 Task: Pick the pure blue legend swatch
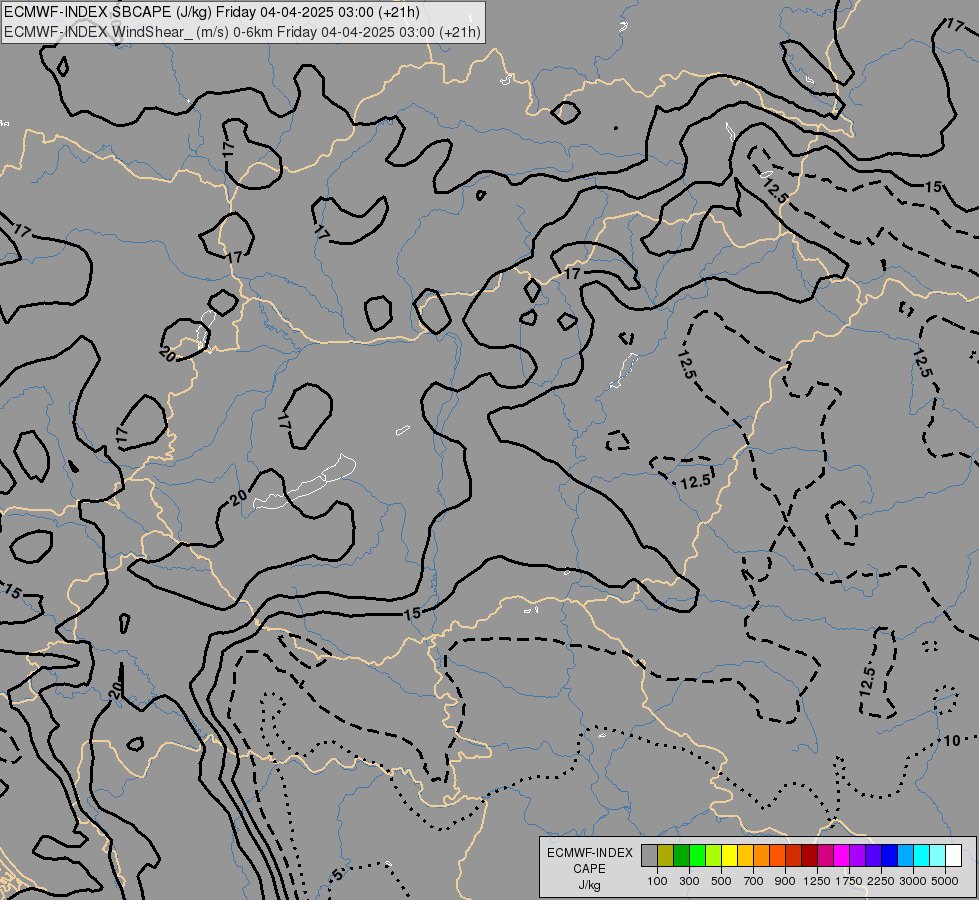point(889,855)
